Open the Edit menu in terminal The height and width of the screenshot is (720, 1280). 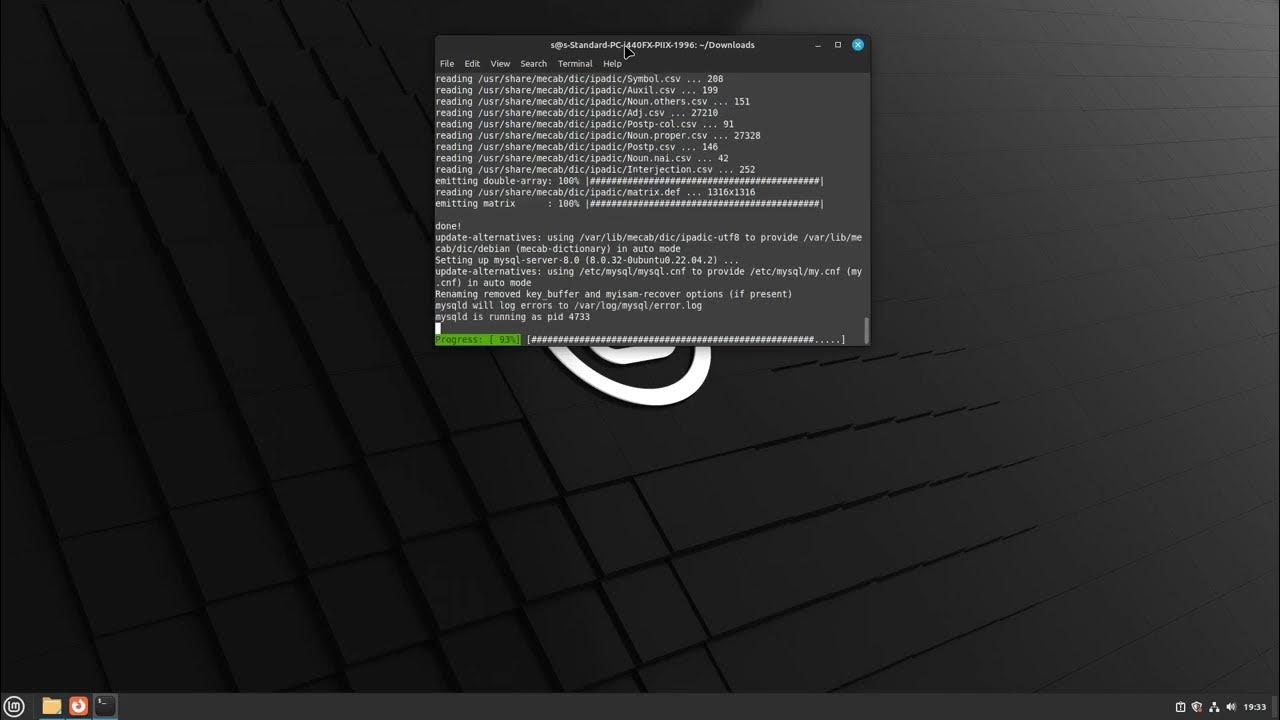tap(472, 64)
